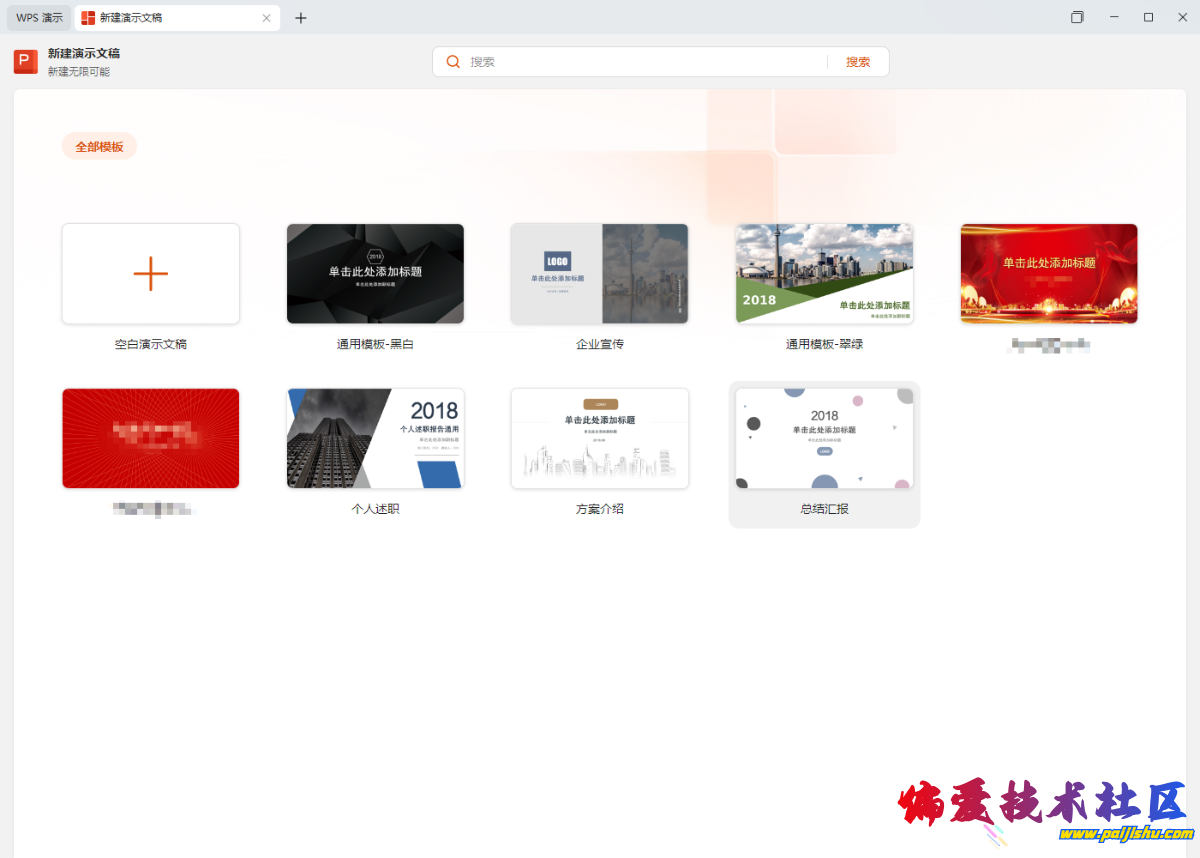Close the 新建演示文稿 tab

tap(266, 18)
